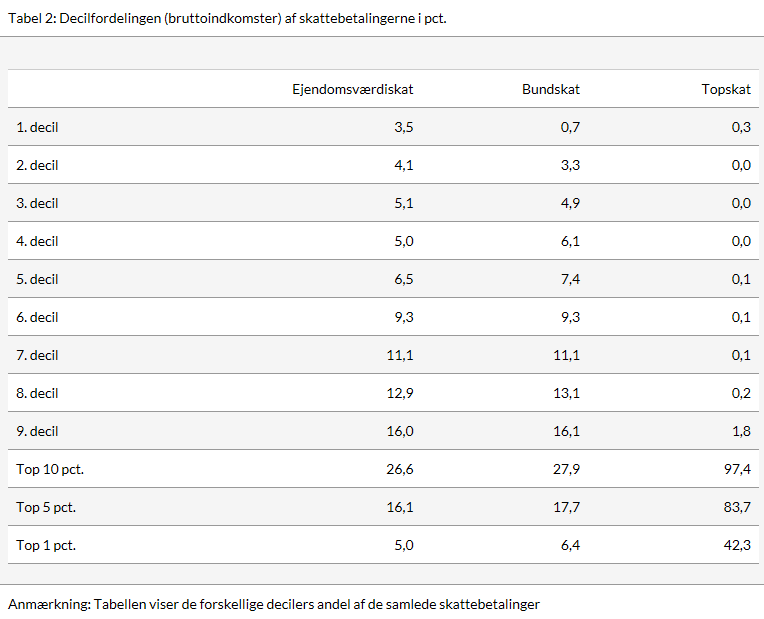Click the Topskat value 1,8 for 9. decil
This screenshot has width=764, height=619.
point(740,431)
